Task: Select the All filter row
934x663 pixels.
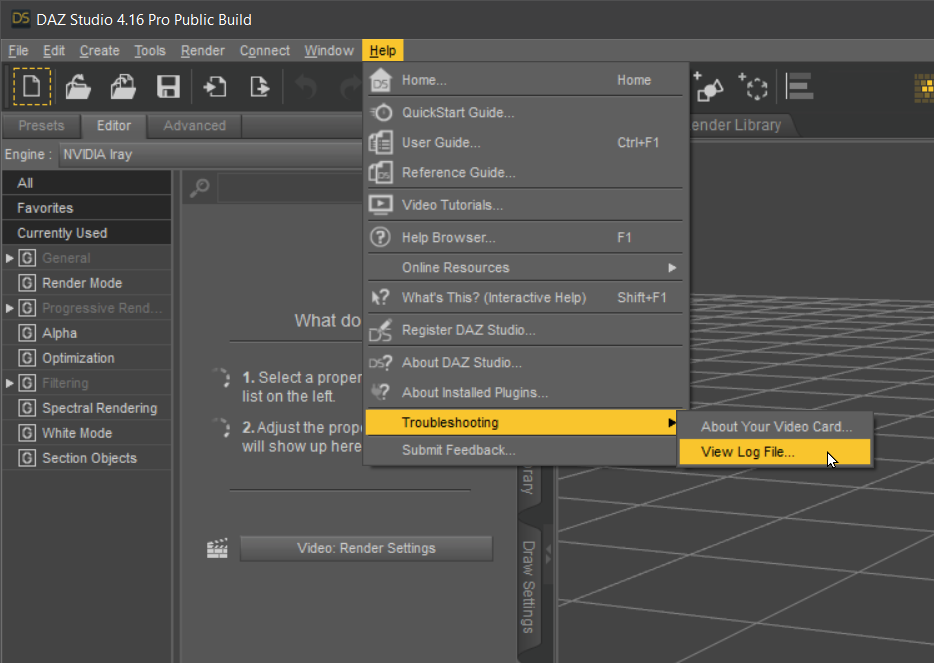Action: (87, 183)
